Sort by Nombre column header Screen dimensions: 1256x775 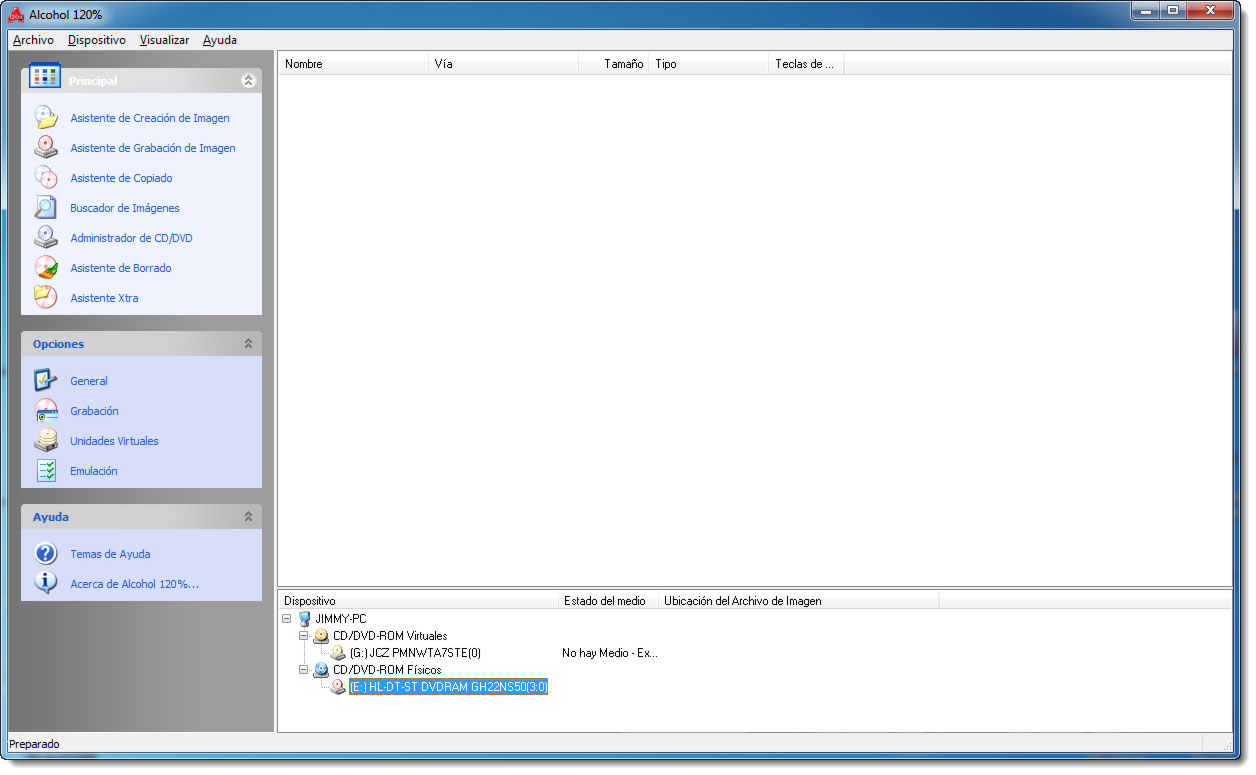click(354, 64)
